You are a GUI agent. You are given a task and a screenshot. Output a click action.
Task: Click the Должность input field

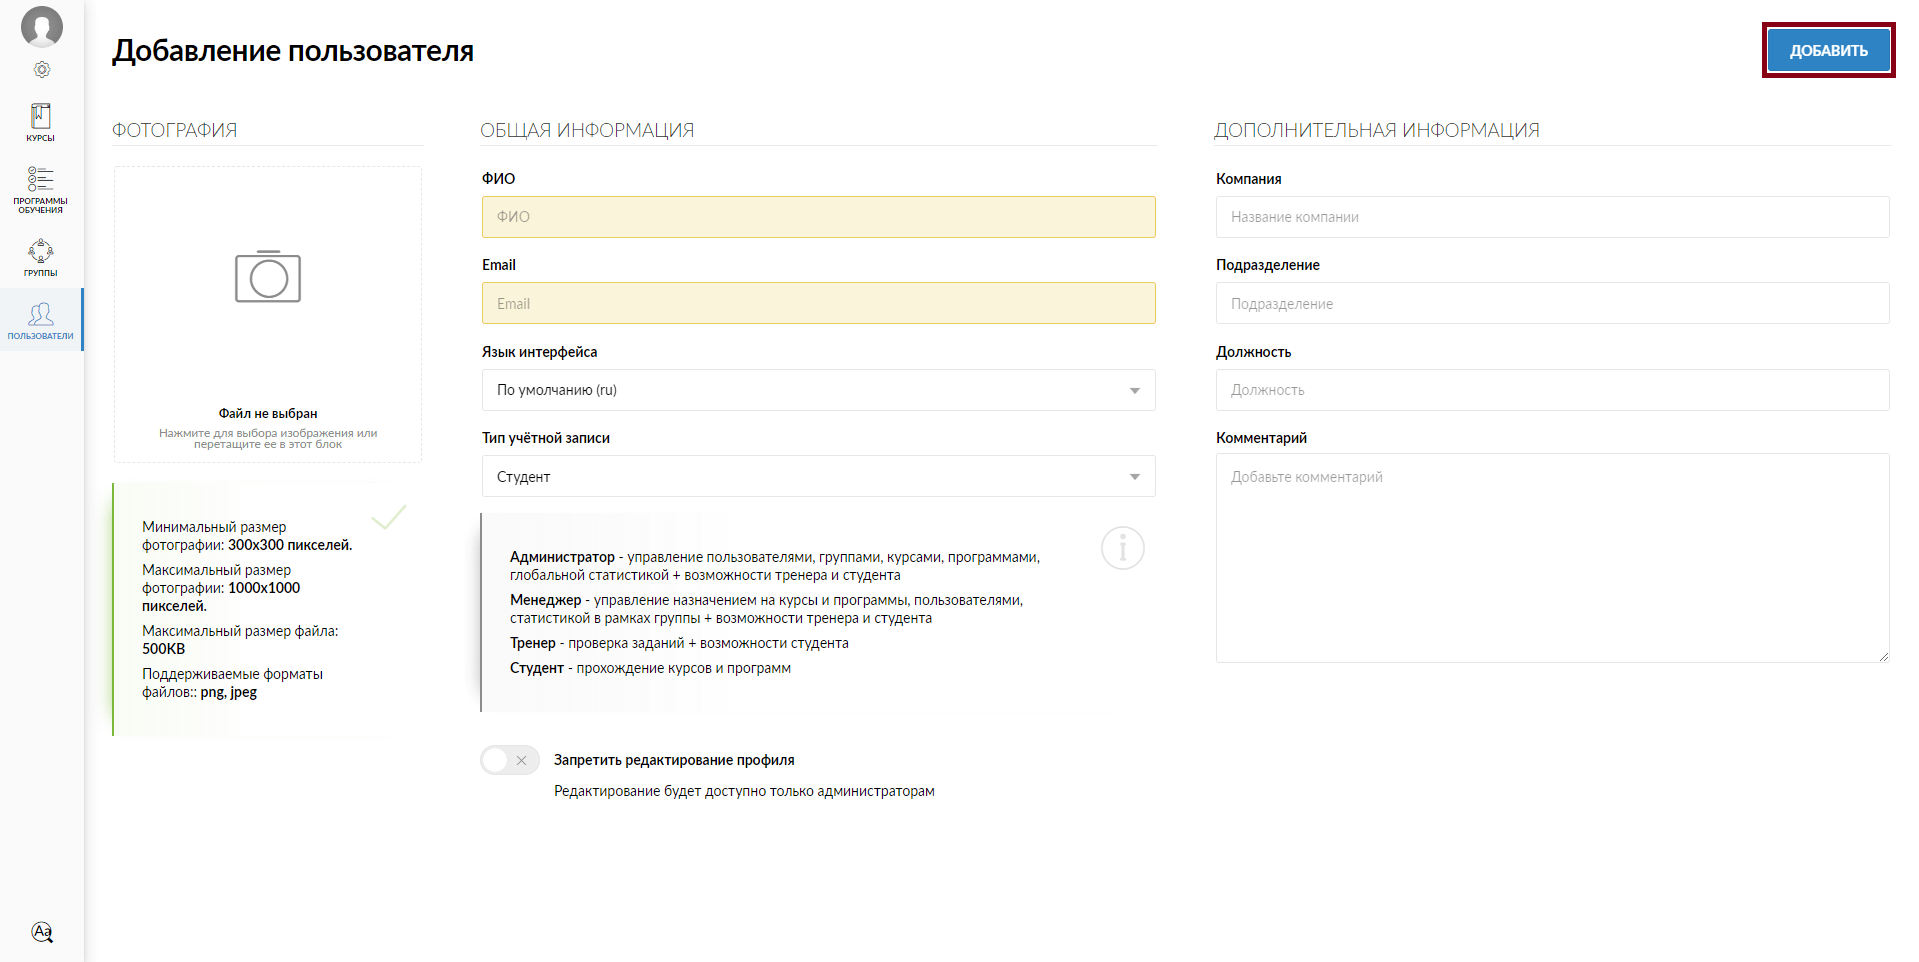point(1551,390)
